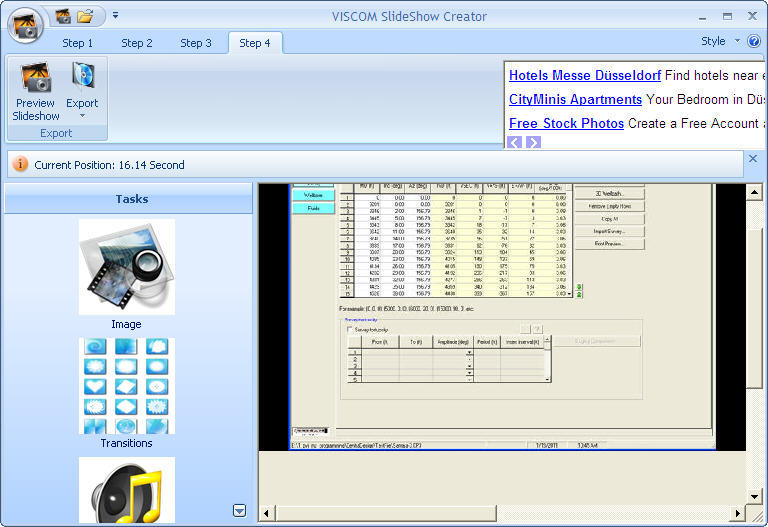Switch to the Step 3 tab
This screenshot has width=768, height=527.
click(x=195, y=43)
